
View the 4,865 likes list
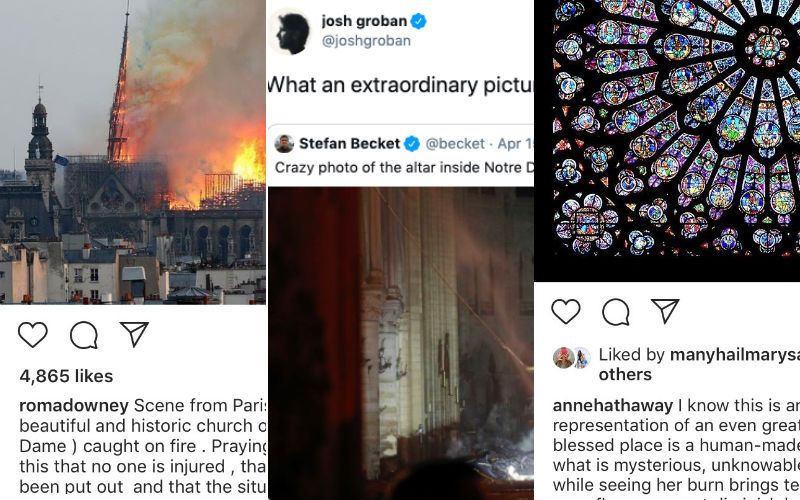pyautogui.click(x=66, y=376)
